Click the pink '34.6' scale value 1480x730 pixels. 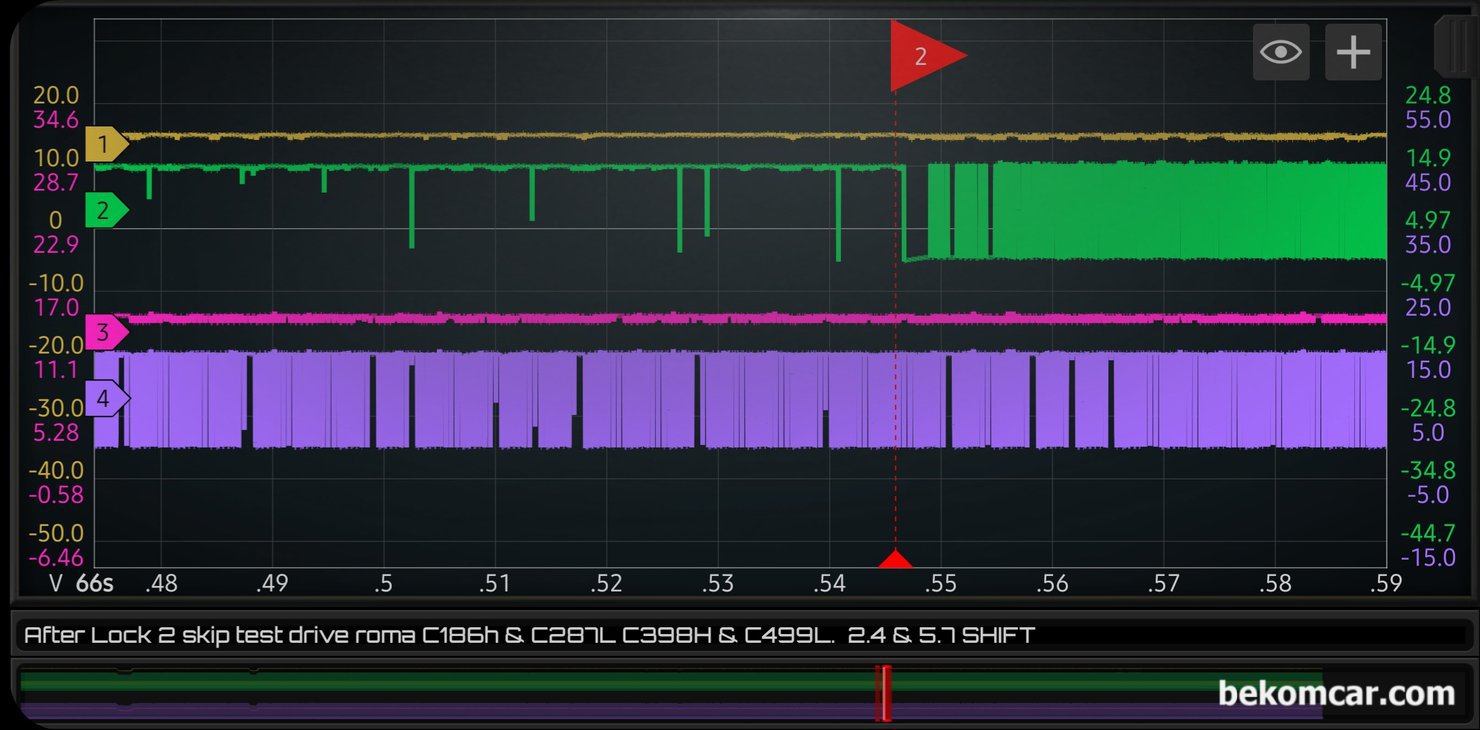(56, 120)
